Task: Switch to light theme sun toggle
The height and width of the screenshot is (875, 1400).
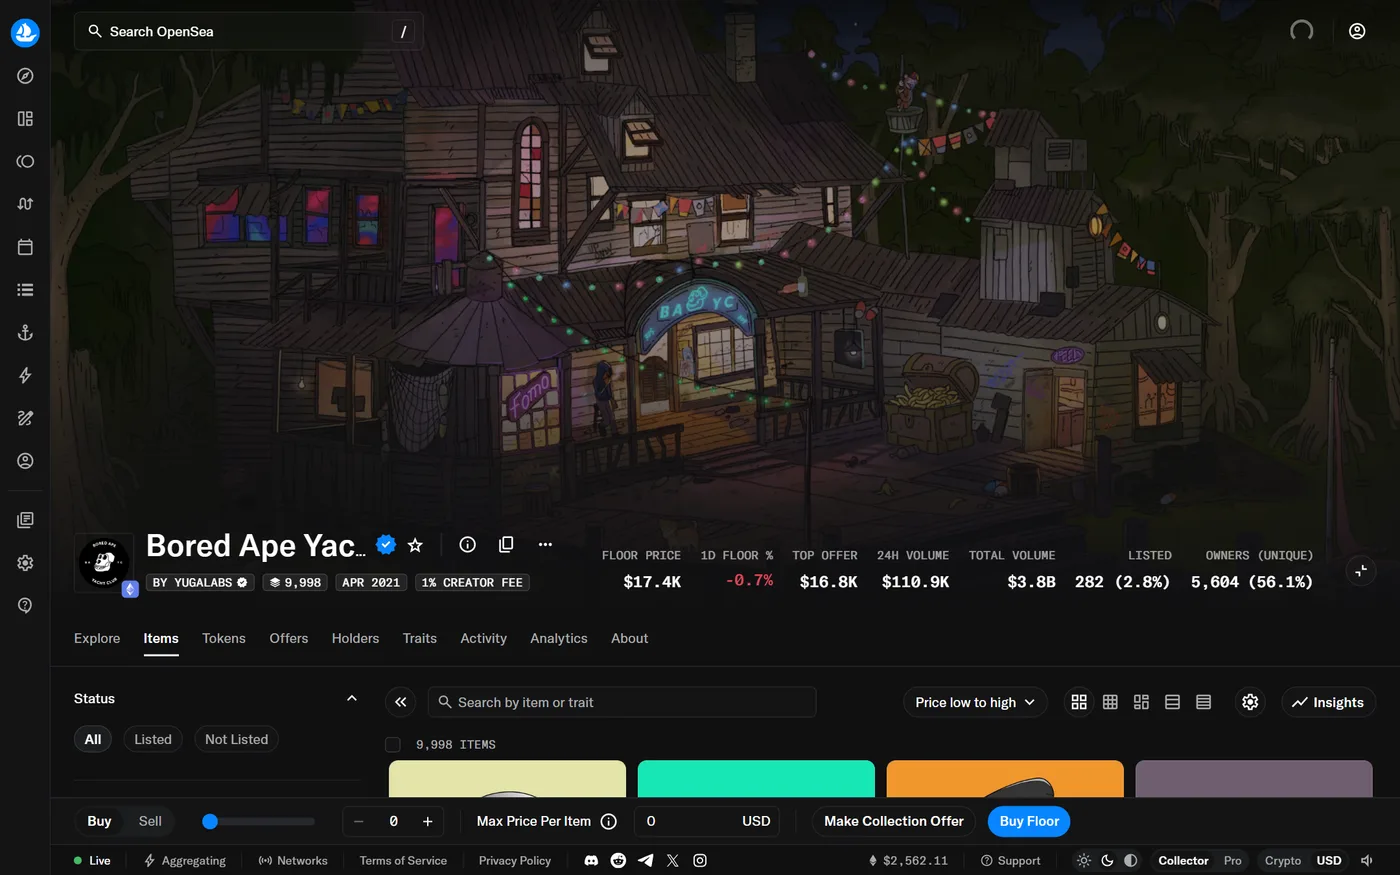Action: [1083, 860]
